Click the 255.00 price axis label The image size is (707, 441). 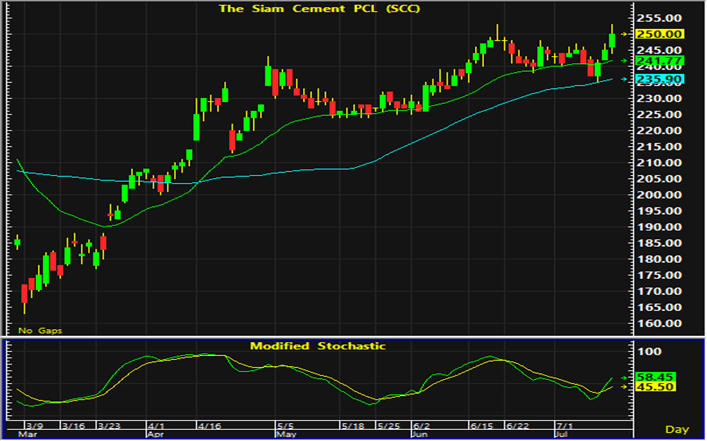click(x=659, y=18)
